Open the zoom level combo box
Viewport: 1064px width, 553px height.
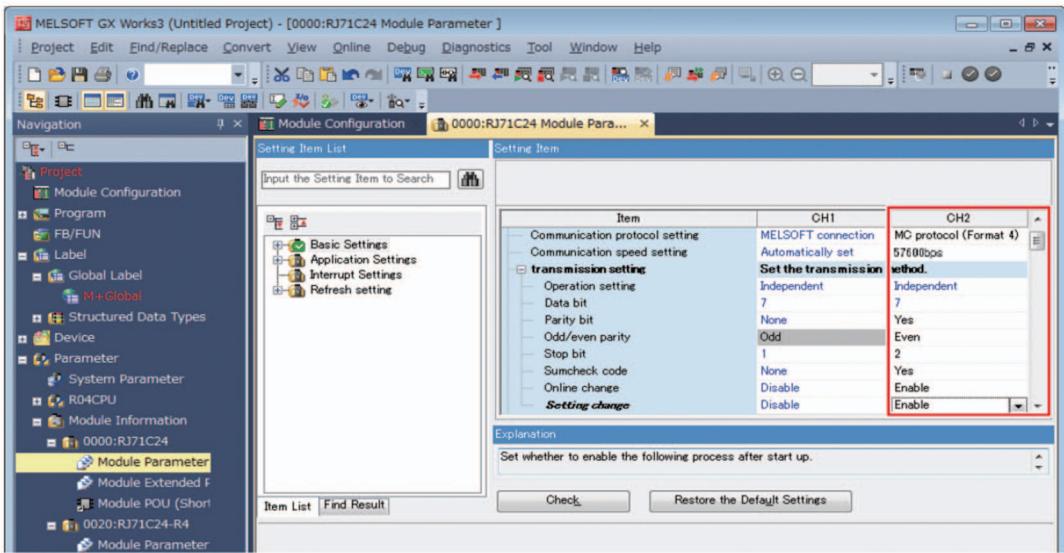coord(875,75)
